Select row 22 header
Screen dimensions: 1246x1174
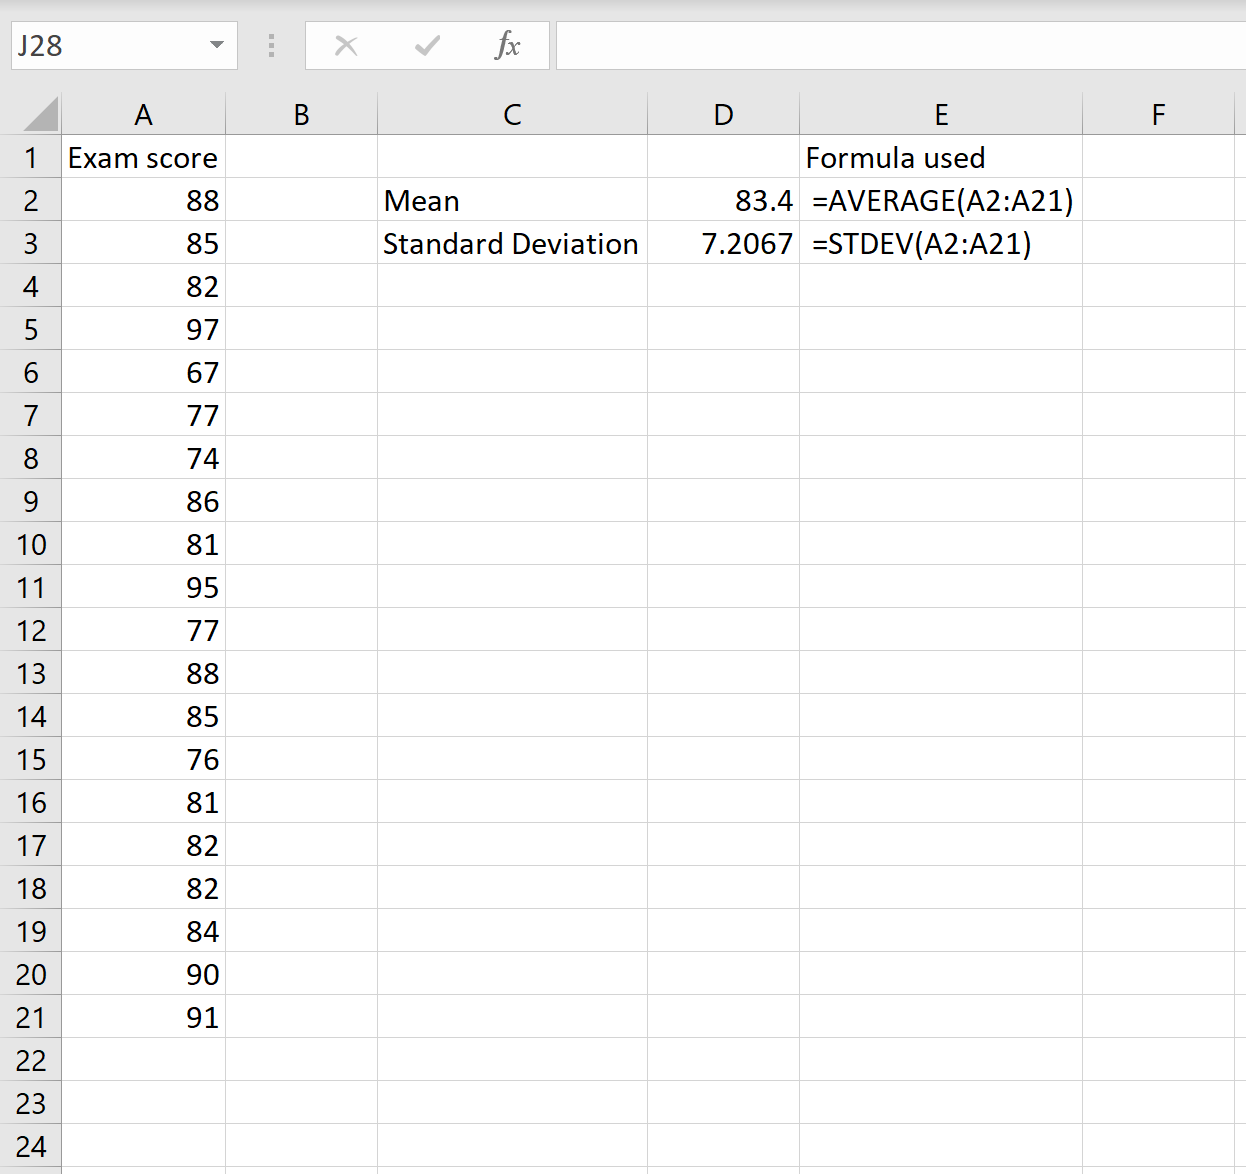click(31, 1061)
